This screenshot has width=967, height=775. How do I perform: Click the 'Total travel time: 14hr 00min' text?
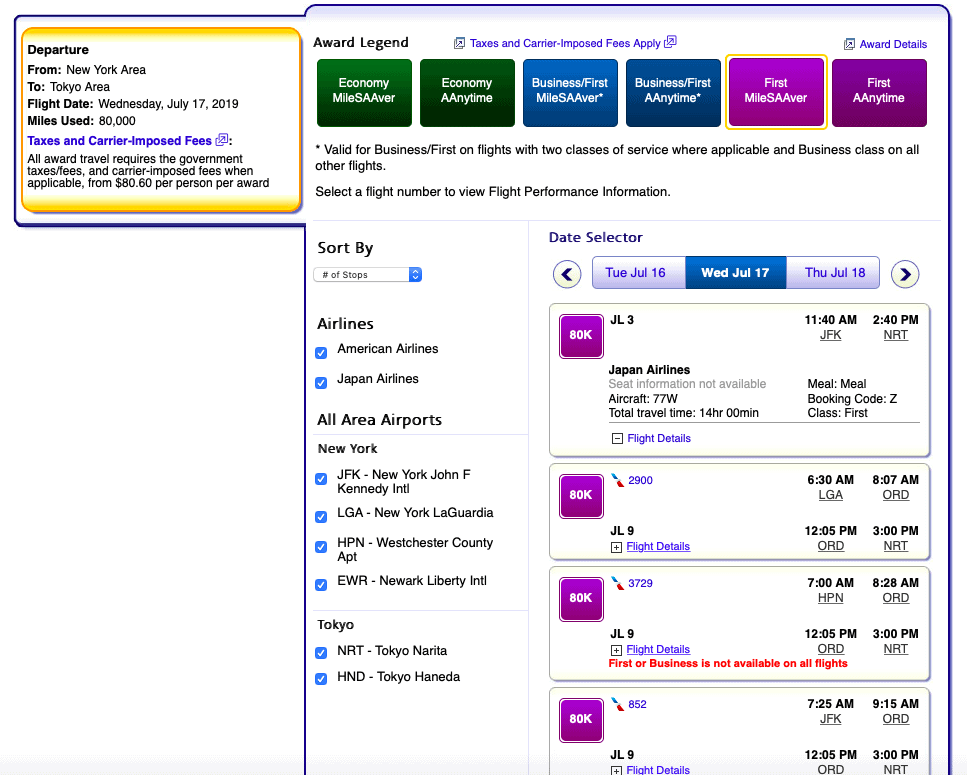click(683, 413)
